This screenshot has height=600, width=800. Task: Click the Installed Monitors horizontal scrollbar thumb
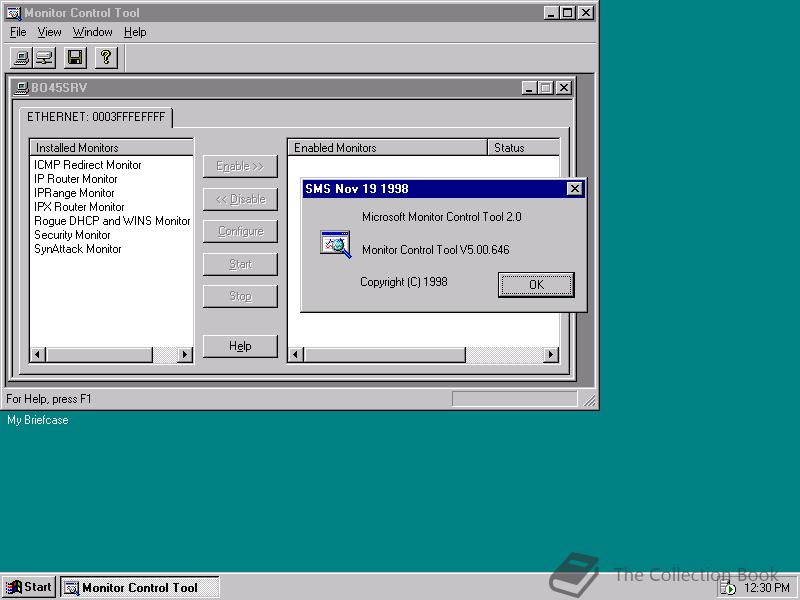point(99,354)
